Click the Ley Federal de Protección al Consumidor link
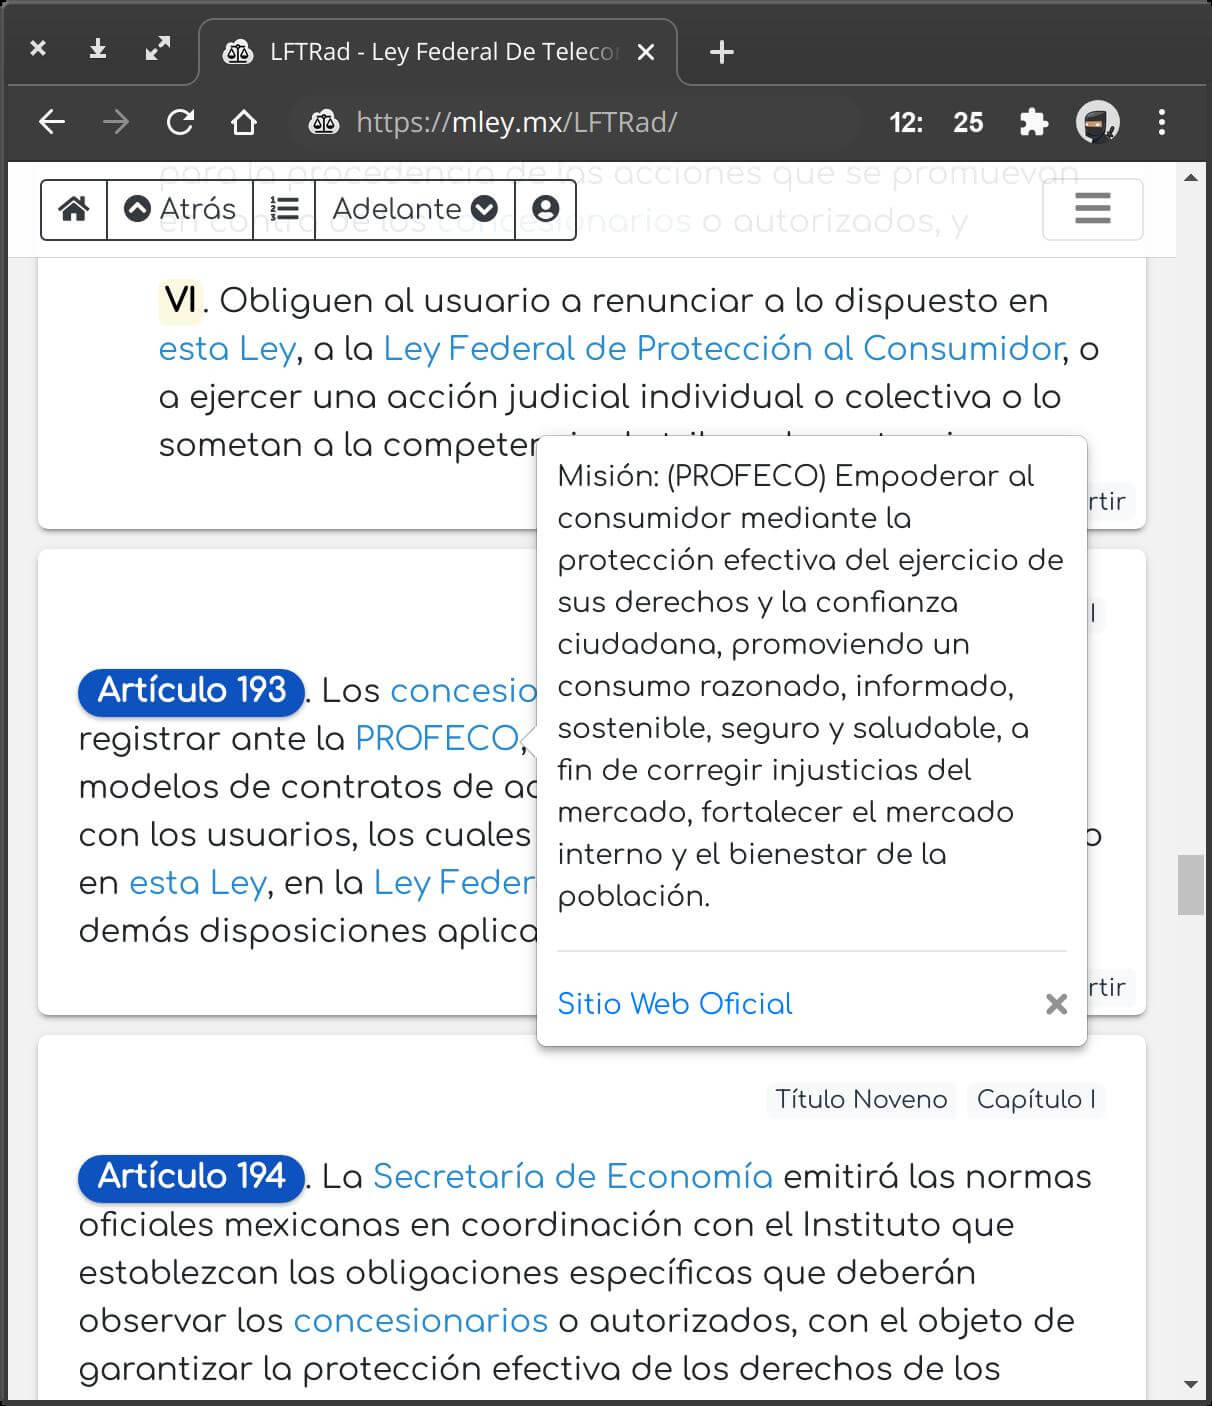This screenshot has height=1406, width=1212. (722, 348)
